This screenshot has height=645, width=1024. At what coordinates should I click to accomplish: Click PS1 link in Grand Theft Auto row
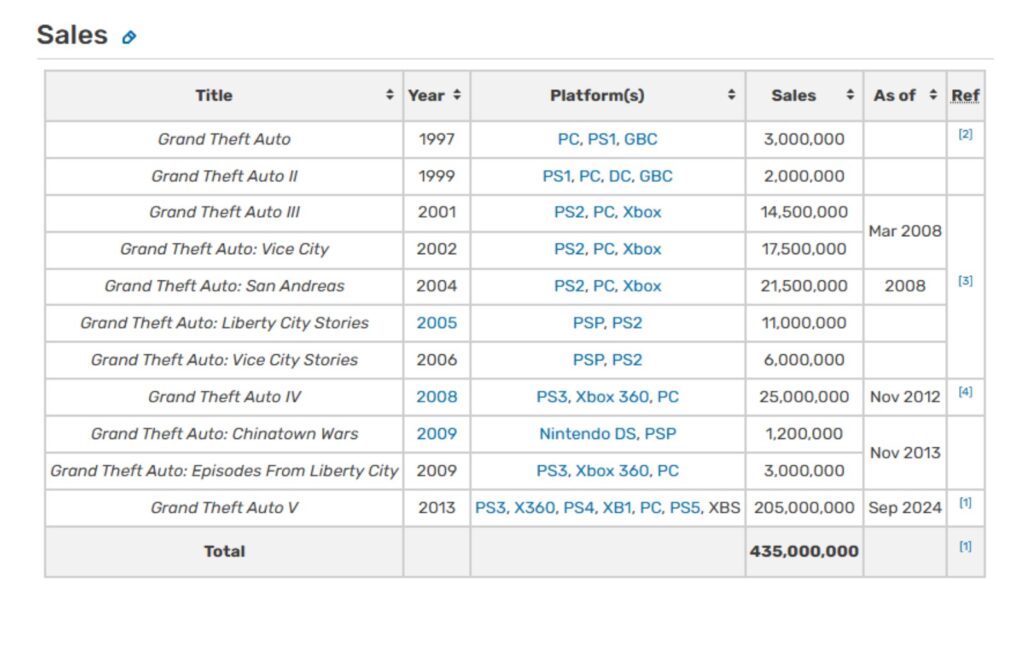(602, 139)
